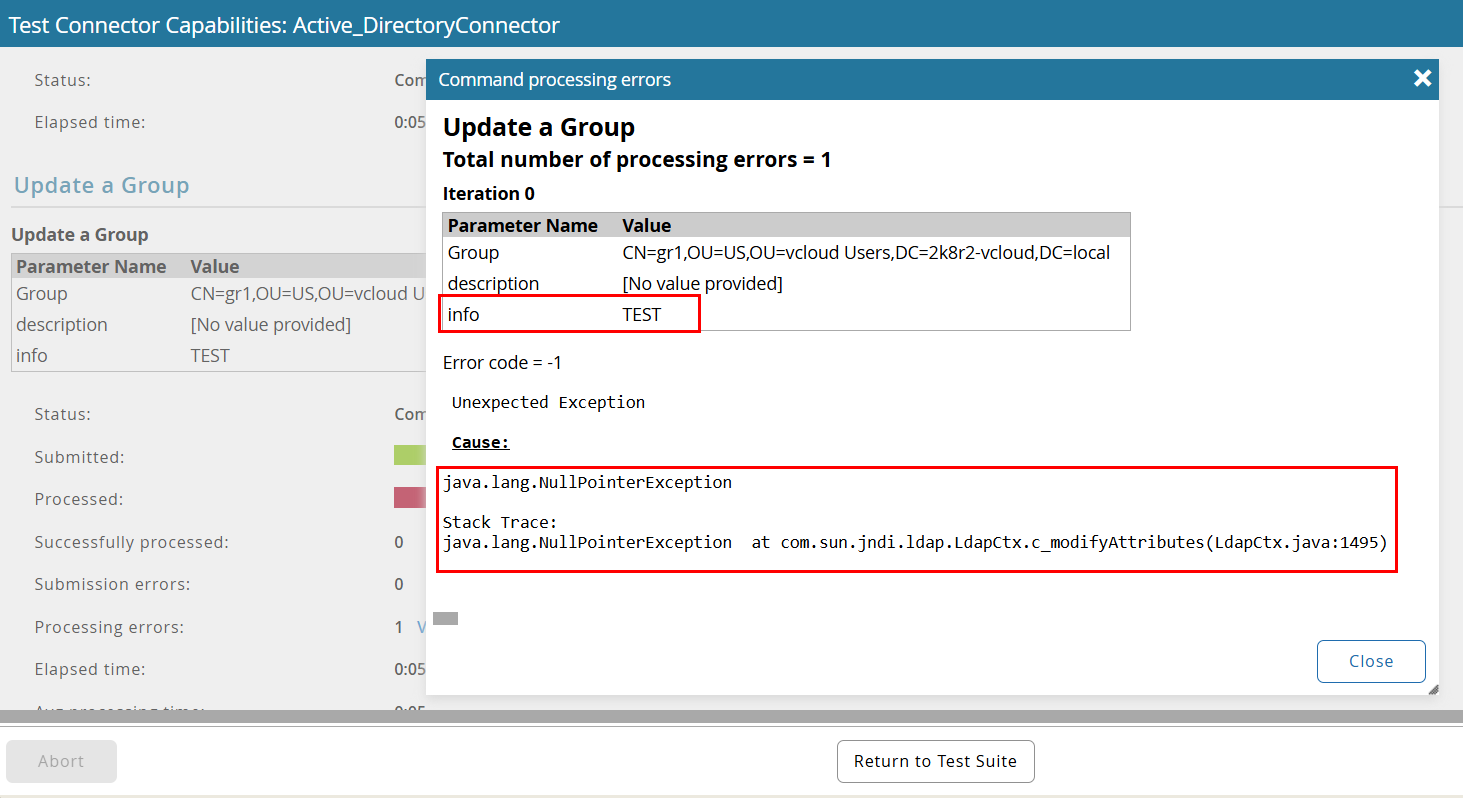Click the grayed-out Abort button
This screenshot has width=1463, height=798.
click(x=61, y=761)
